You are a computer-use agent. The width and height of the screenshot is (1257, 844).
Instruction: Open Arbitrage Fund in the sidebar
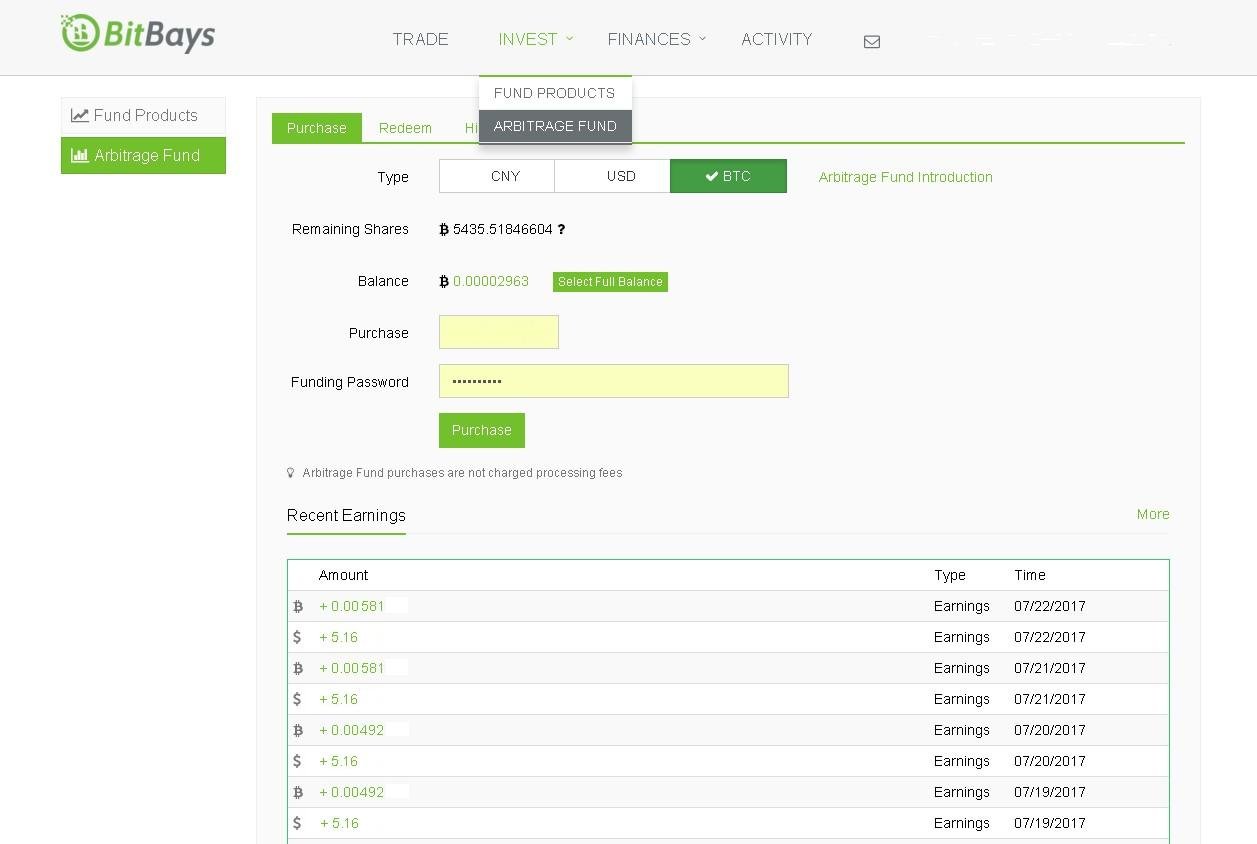143,156
